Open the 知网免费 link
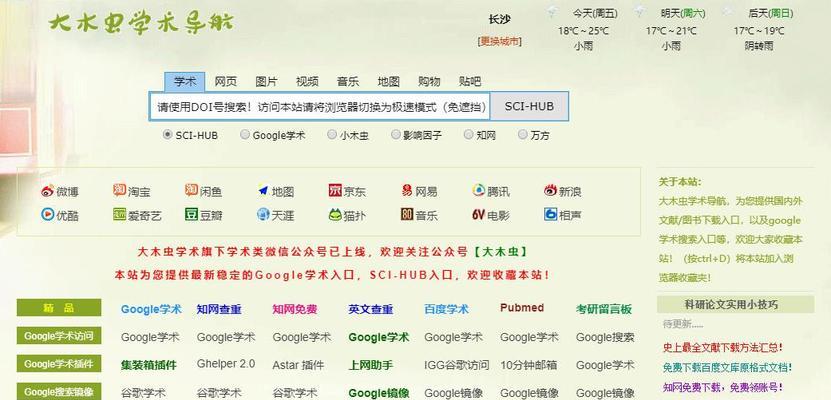 [x=295, y=309]
